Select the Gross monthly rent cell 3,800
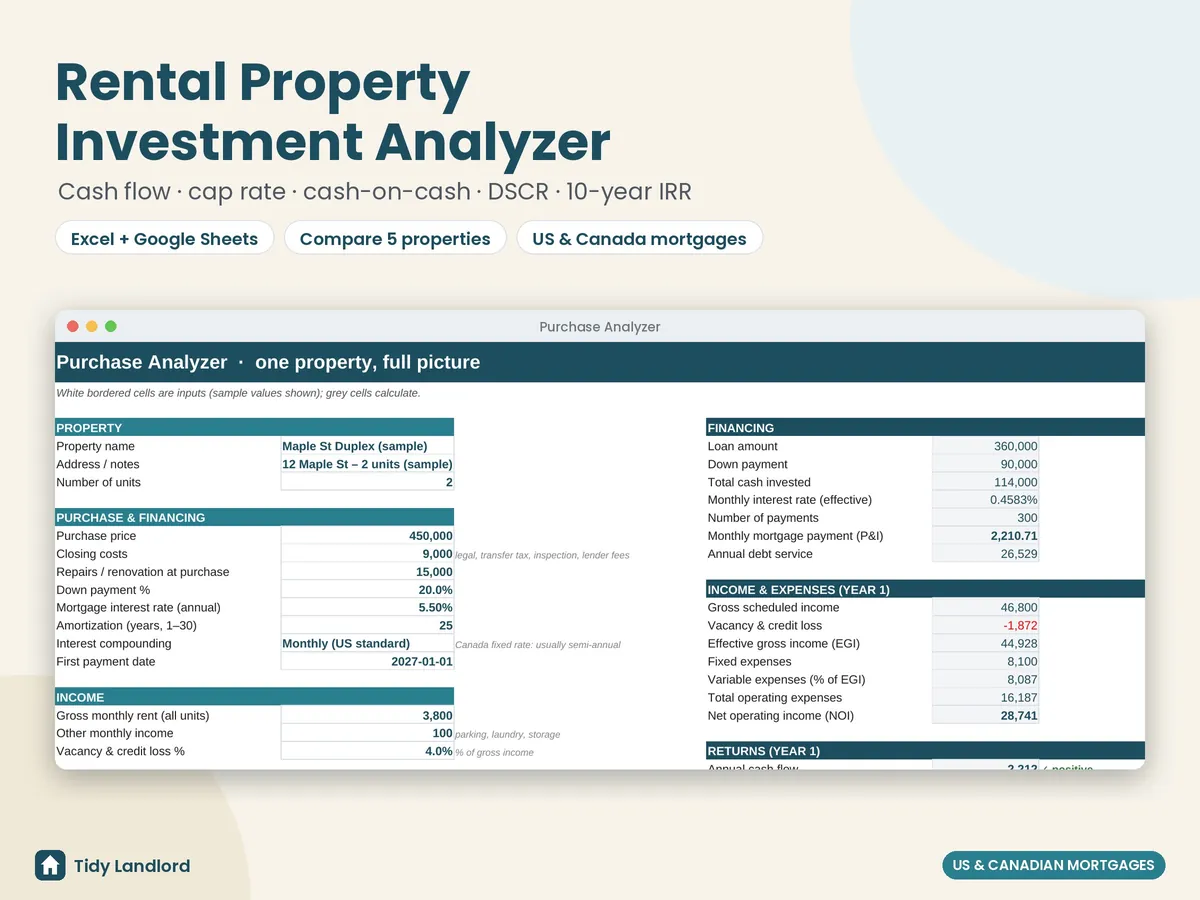 coord(367,716)
